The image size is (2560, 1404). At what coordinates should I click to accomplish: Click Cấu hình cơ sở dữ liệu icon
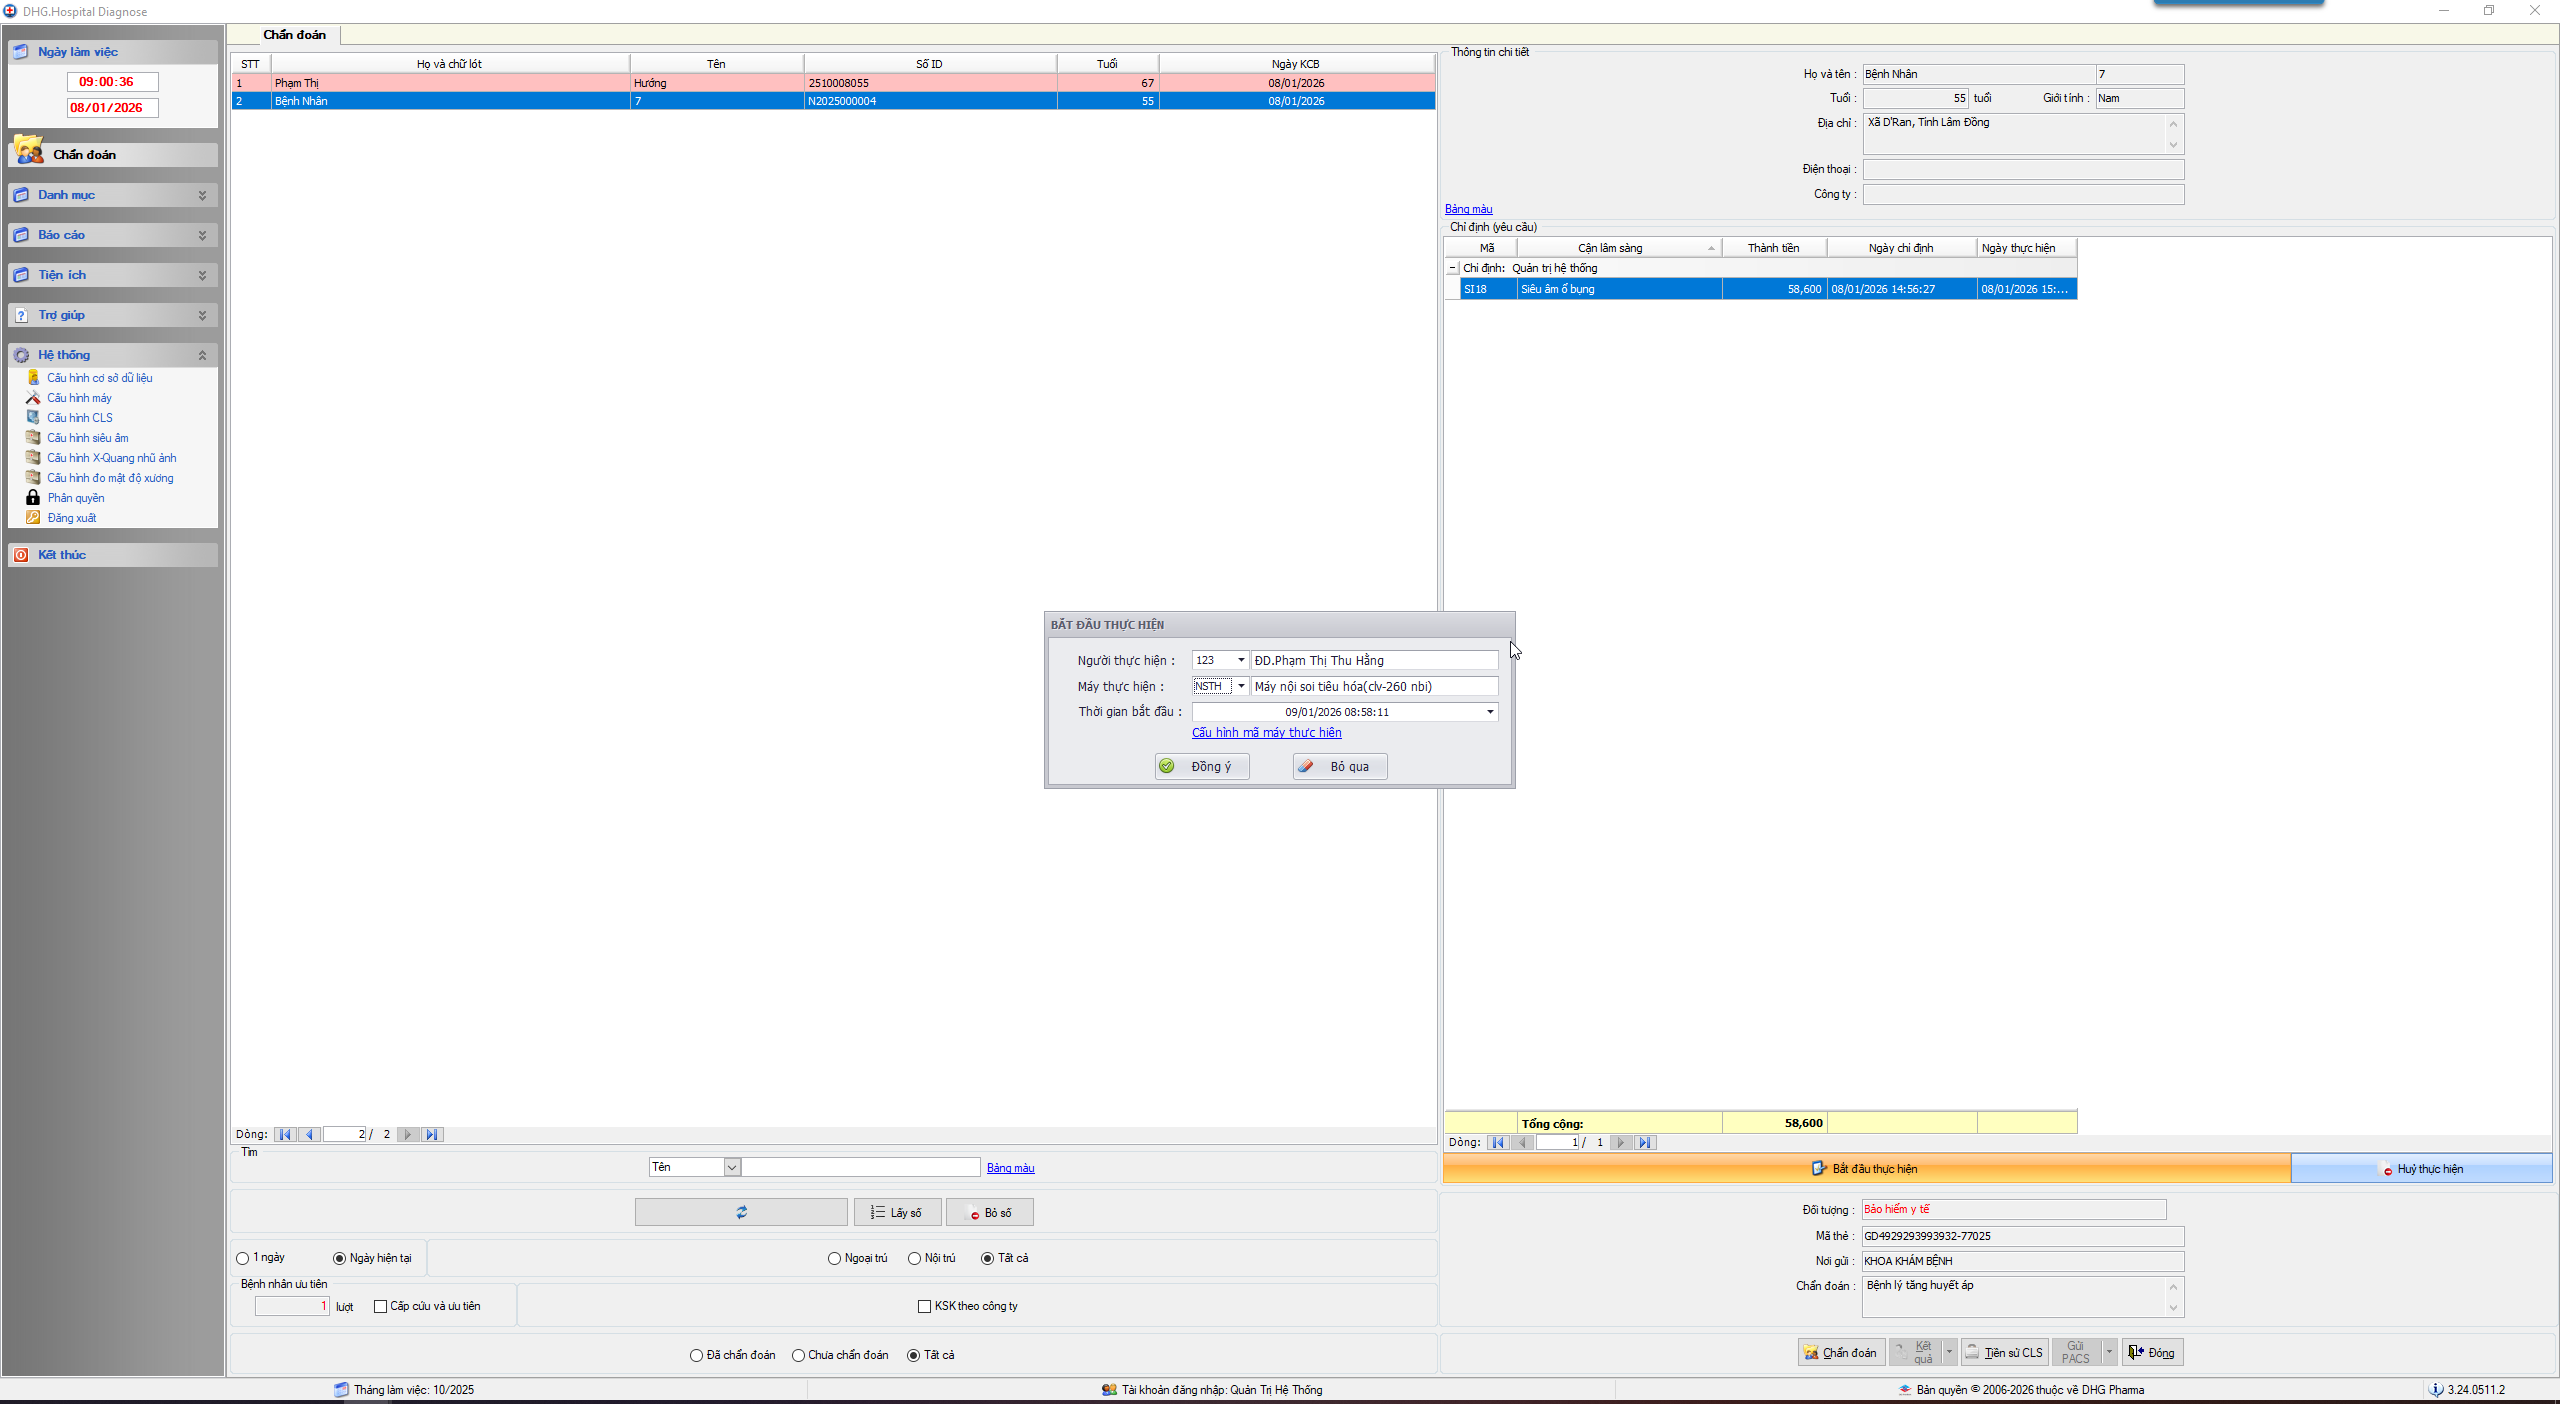pyautogui.click(x=33, y=378)
